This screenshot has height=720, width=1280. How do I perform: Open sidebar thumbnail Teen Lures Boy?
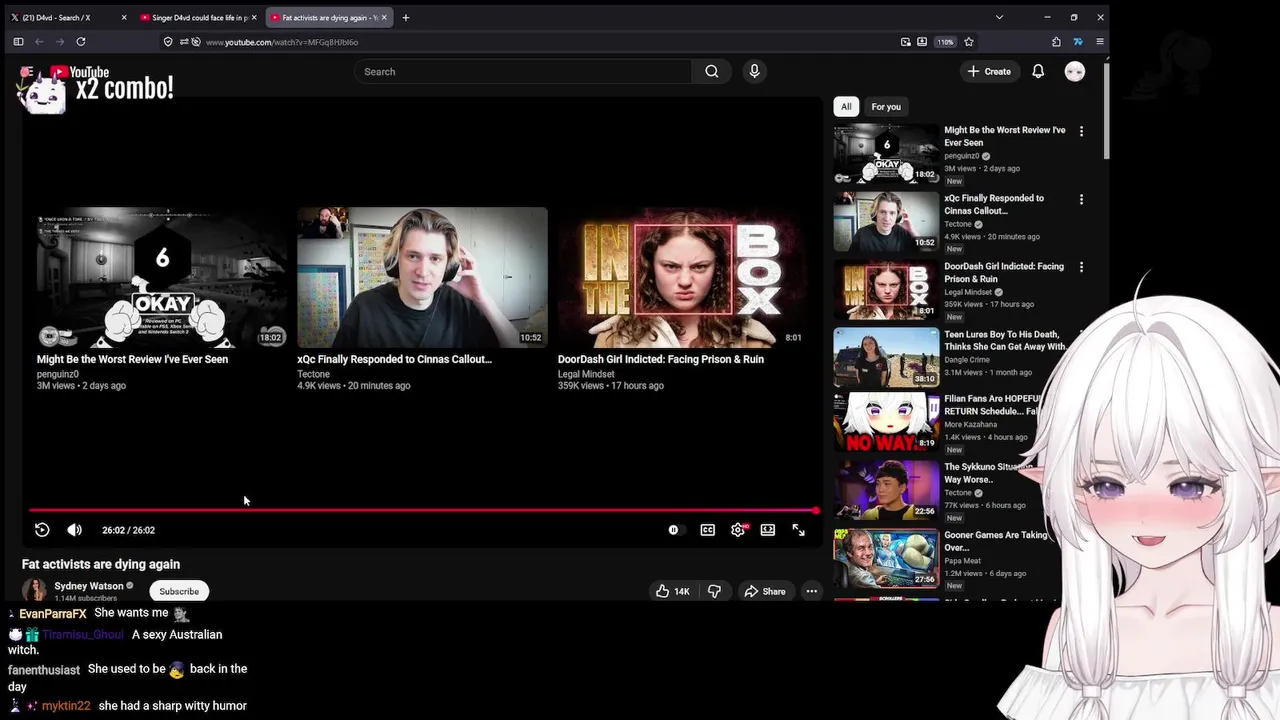point(886,358)
